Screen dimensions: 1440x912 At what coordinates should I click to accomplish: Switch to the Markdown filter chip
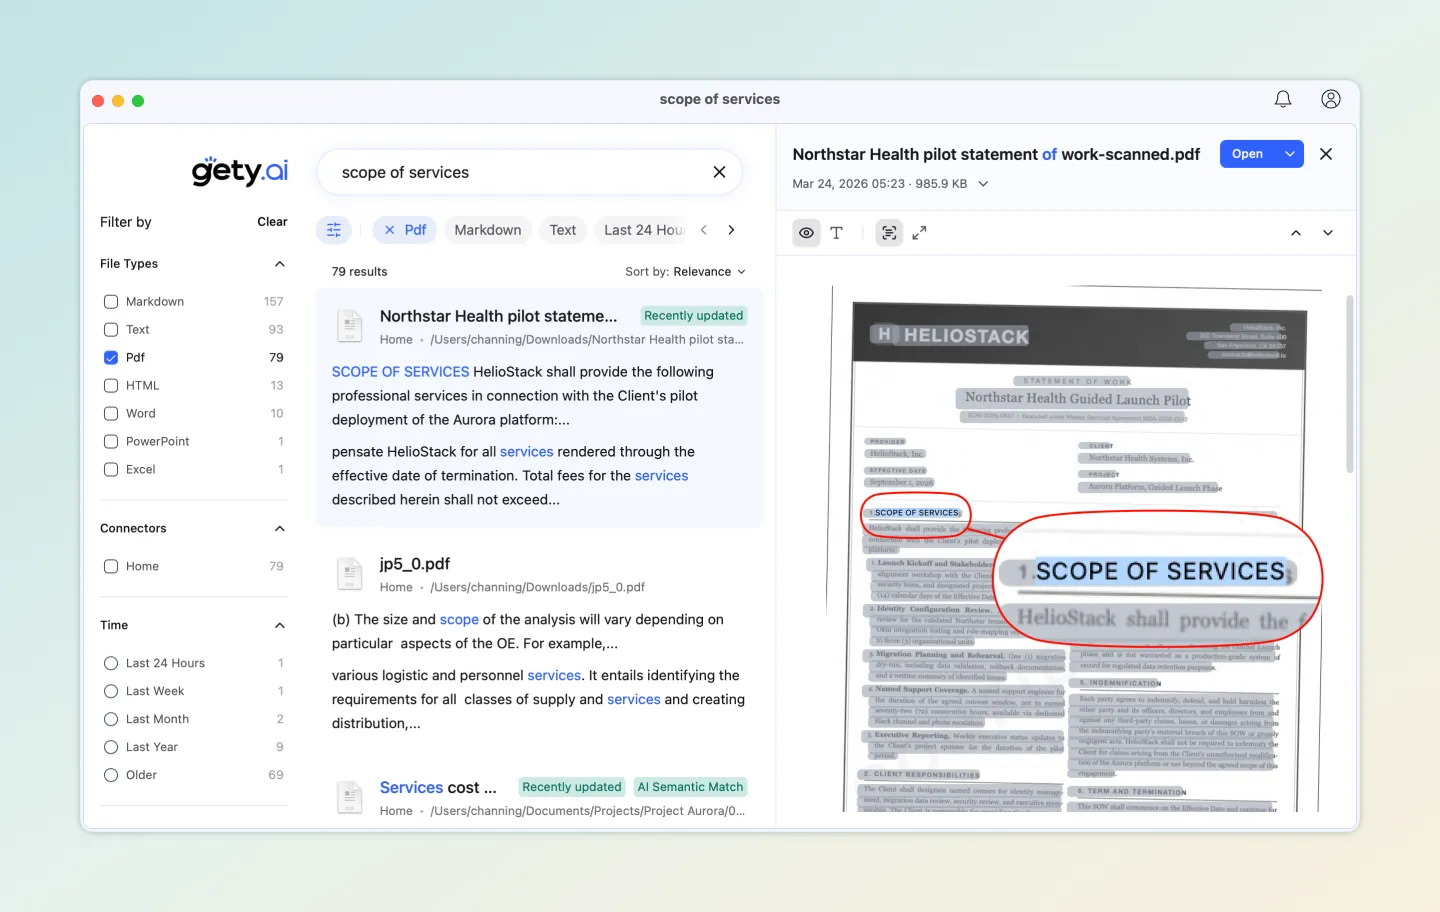point(487,229)
